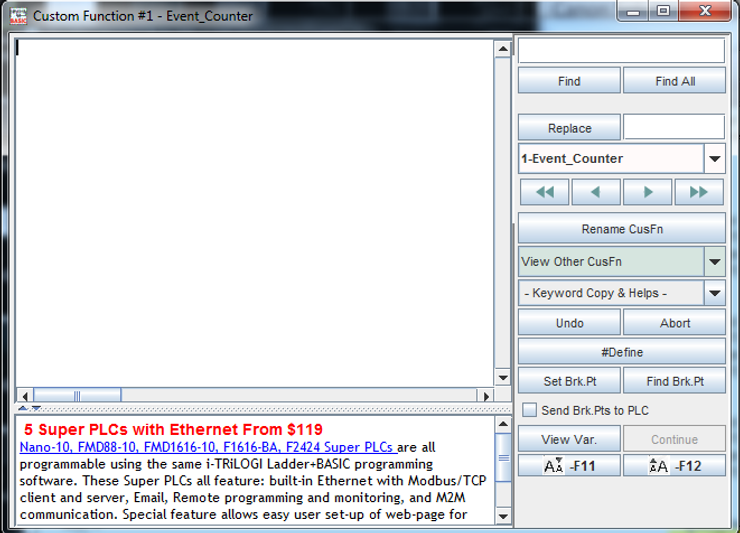
Task: Click the search text input field
Action: 622,51
